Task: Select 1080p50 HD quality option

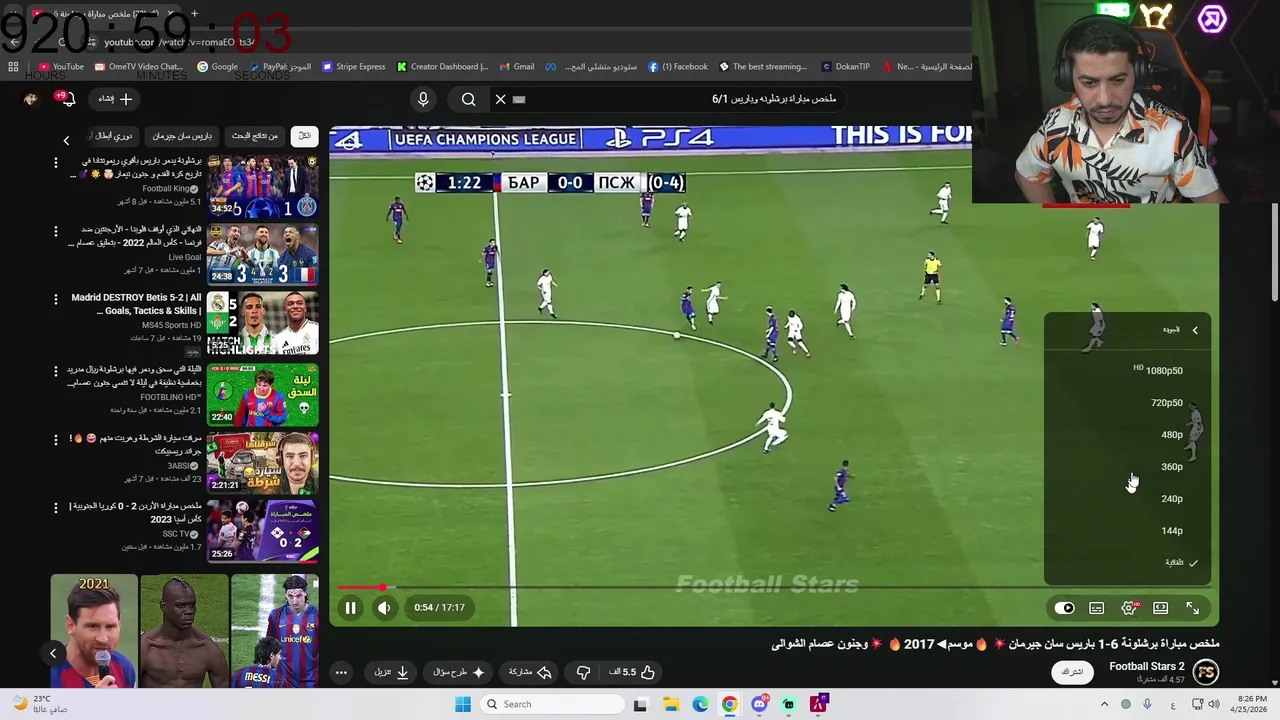Action: pos(1128,370)
